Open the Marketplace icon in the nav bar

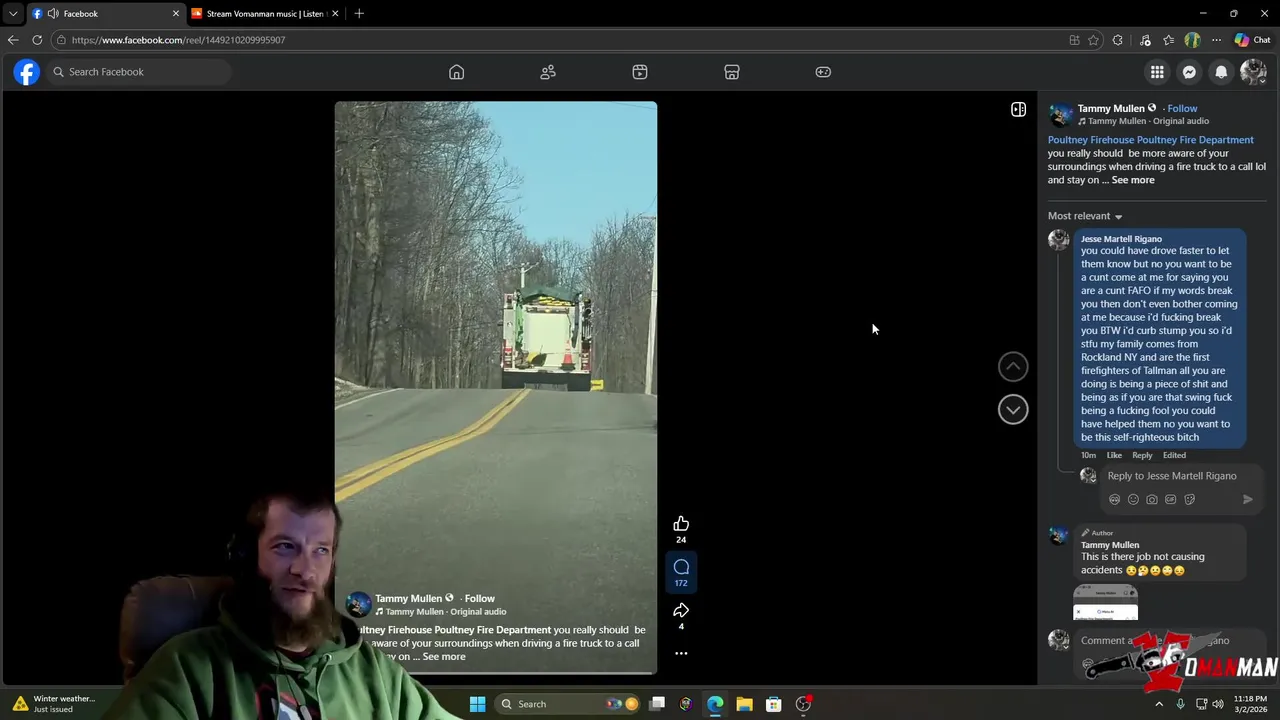click(x=732, y=72)
